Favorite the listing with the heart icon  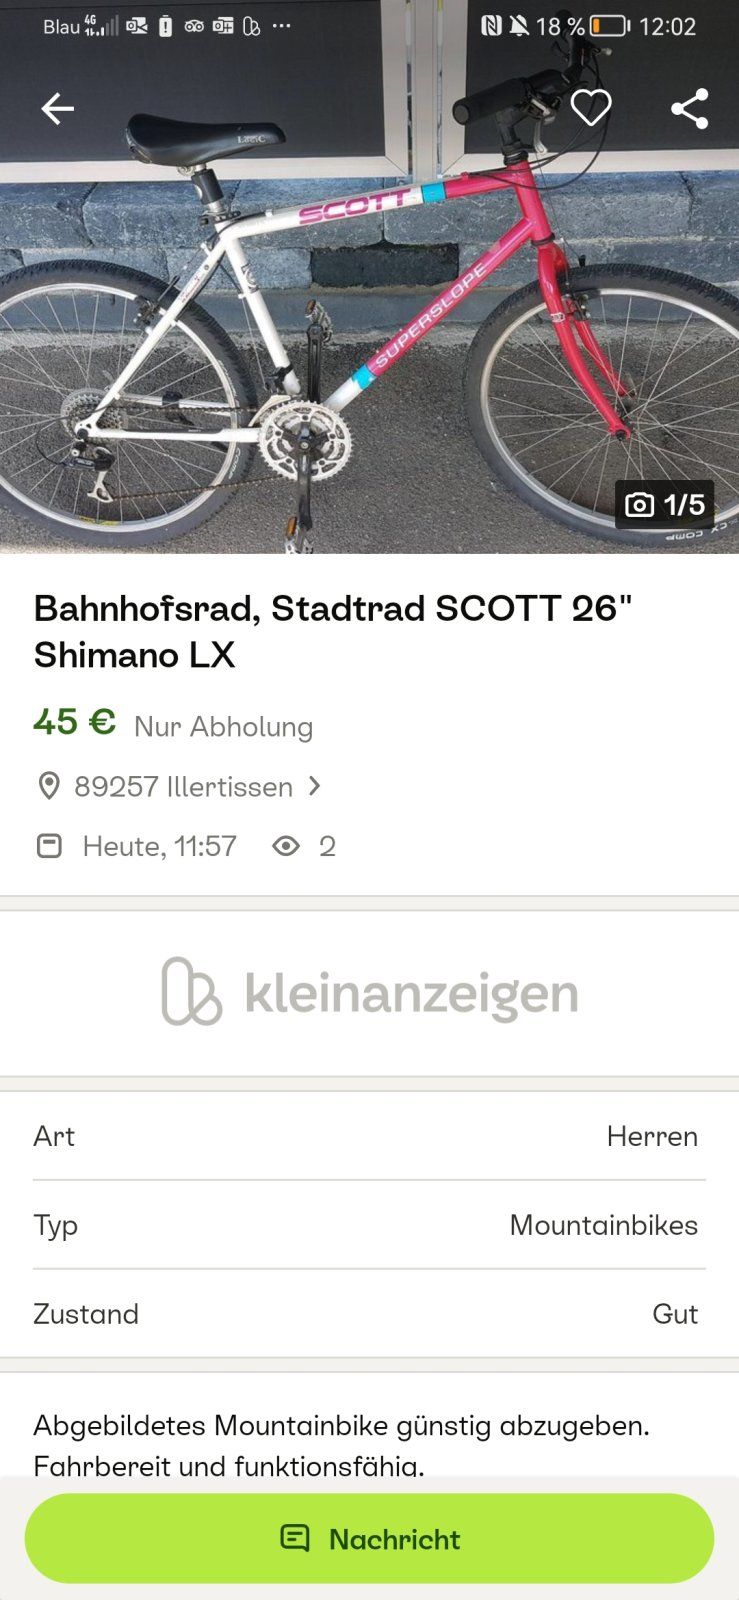(x=590, y=108)
